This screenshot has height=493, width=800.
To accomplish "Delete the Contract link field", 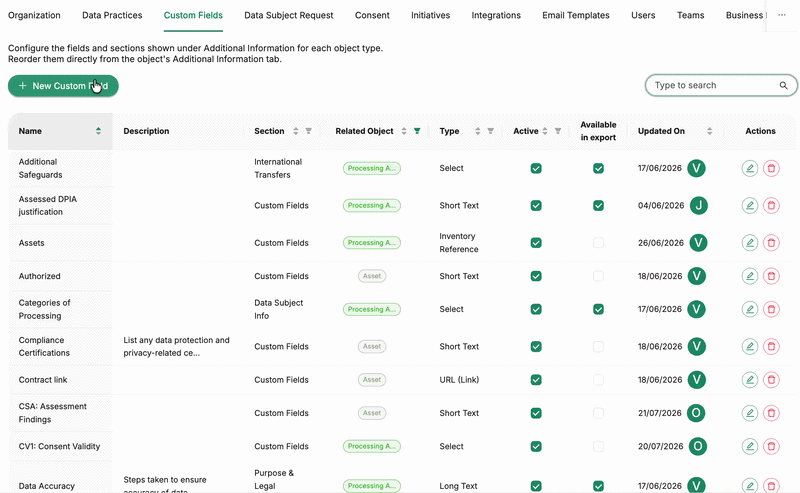I will pyautogui.click(x=771, y=380).
